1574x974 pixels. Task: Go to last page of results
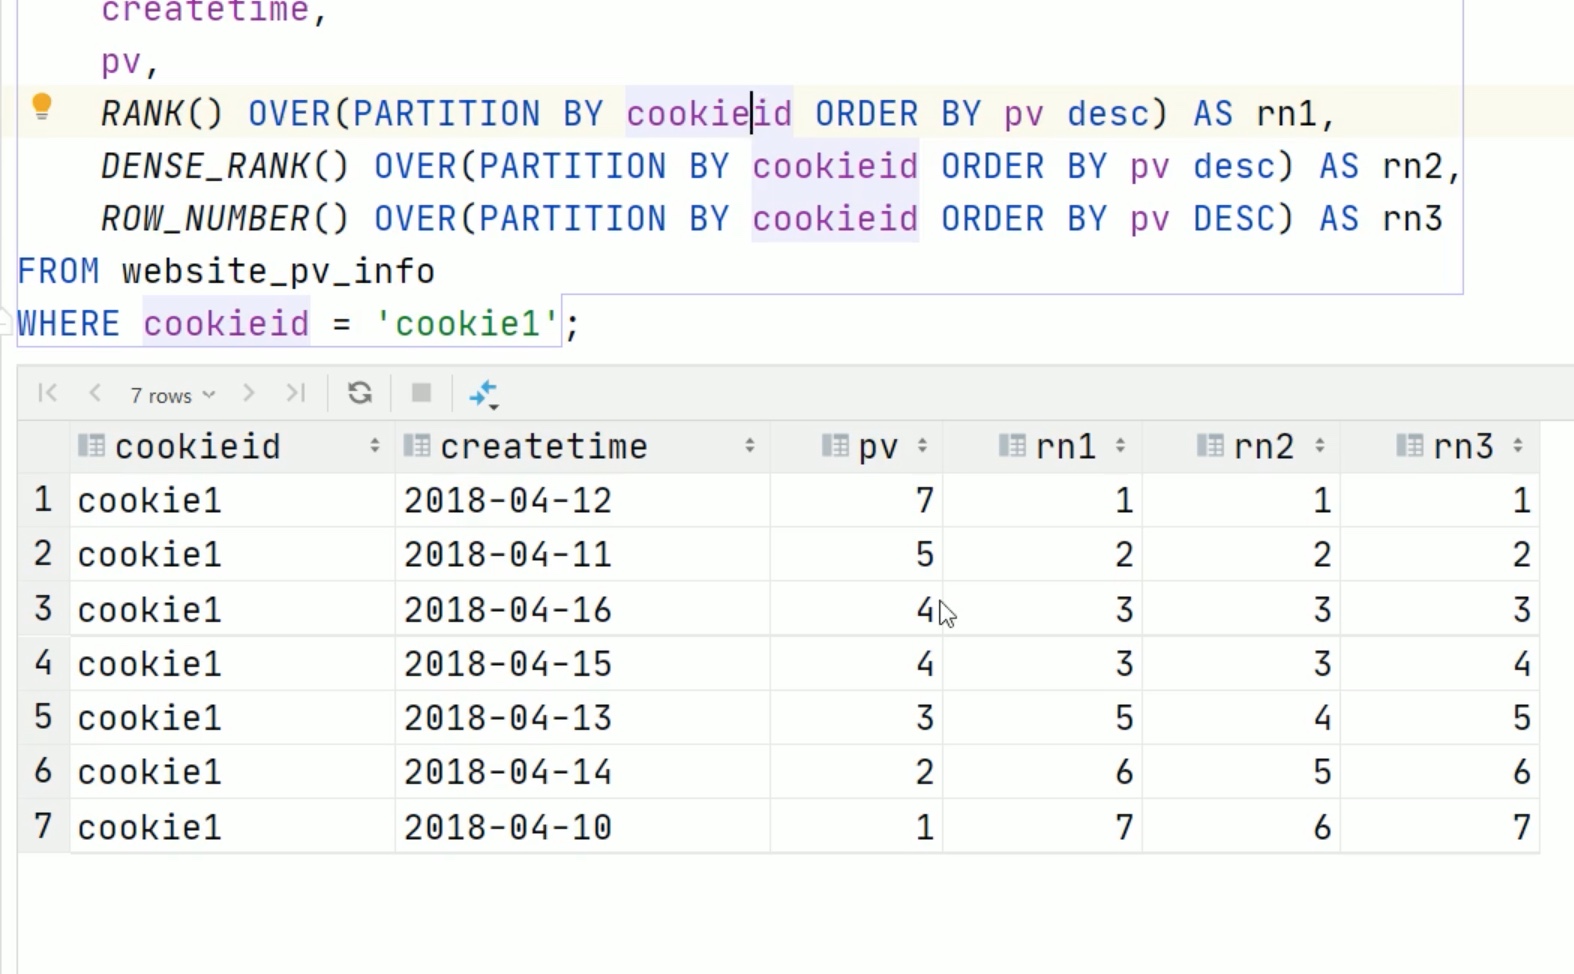296,393
